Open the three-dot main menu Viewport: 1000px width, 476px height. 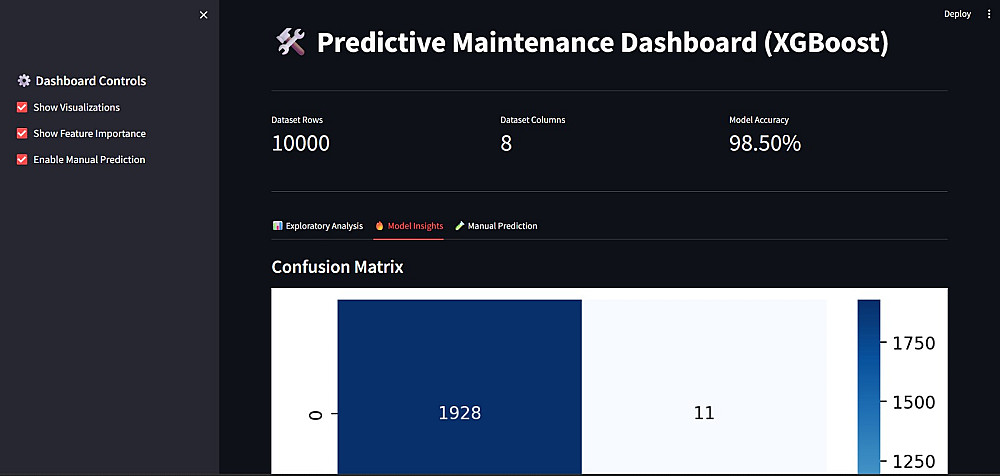[989, 14]
